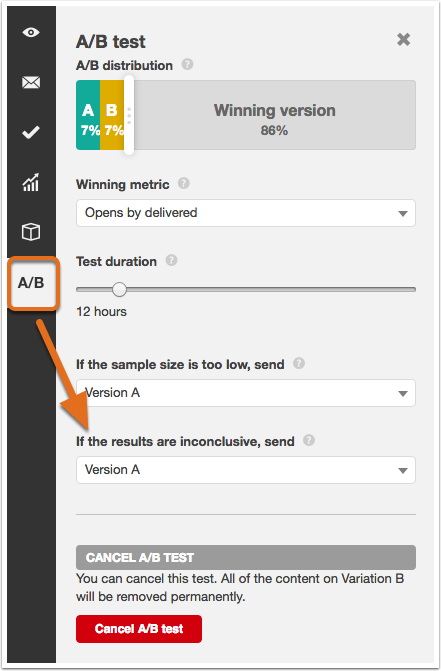This screenshot has height=671, width=441.
Task: Close the A/B test panel
Action: (x=403, y=40)
